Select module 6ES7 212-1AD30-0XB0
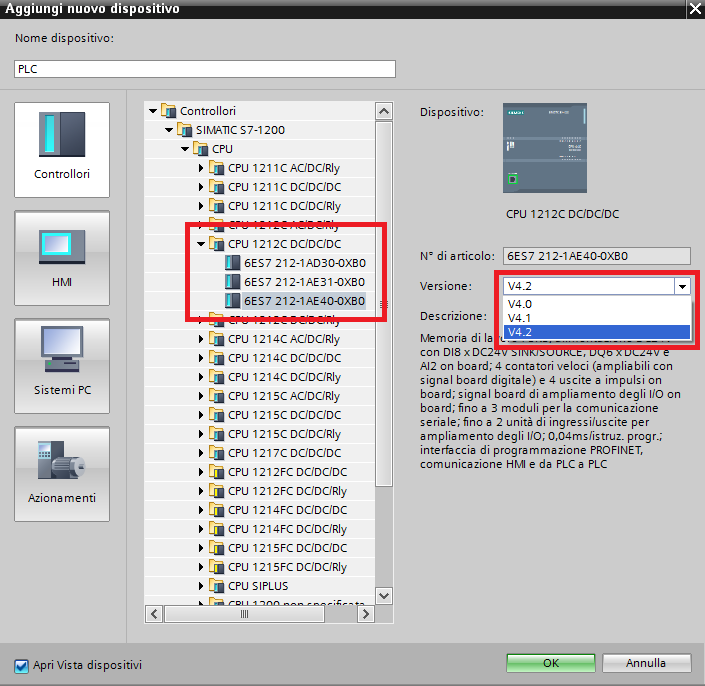This screenshot has height=686, width=705. click(x=304, y=263)
